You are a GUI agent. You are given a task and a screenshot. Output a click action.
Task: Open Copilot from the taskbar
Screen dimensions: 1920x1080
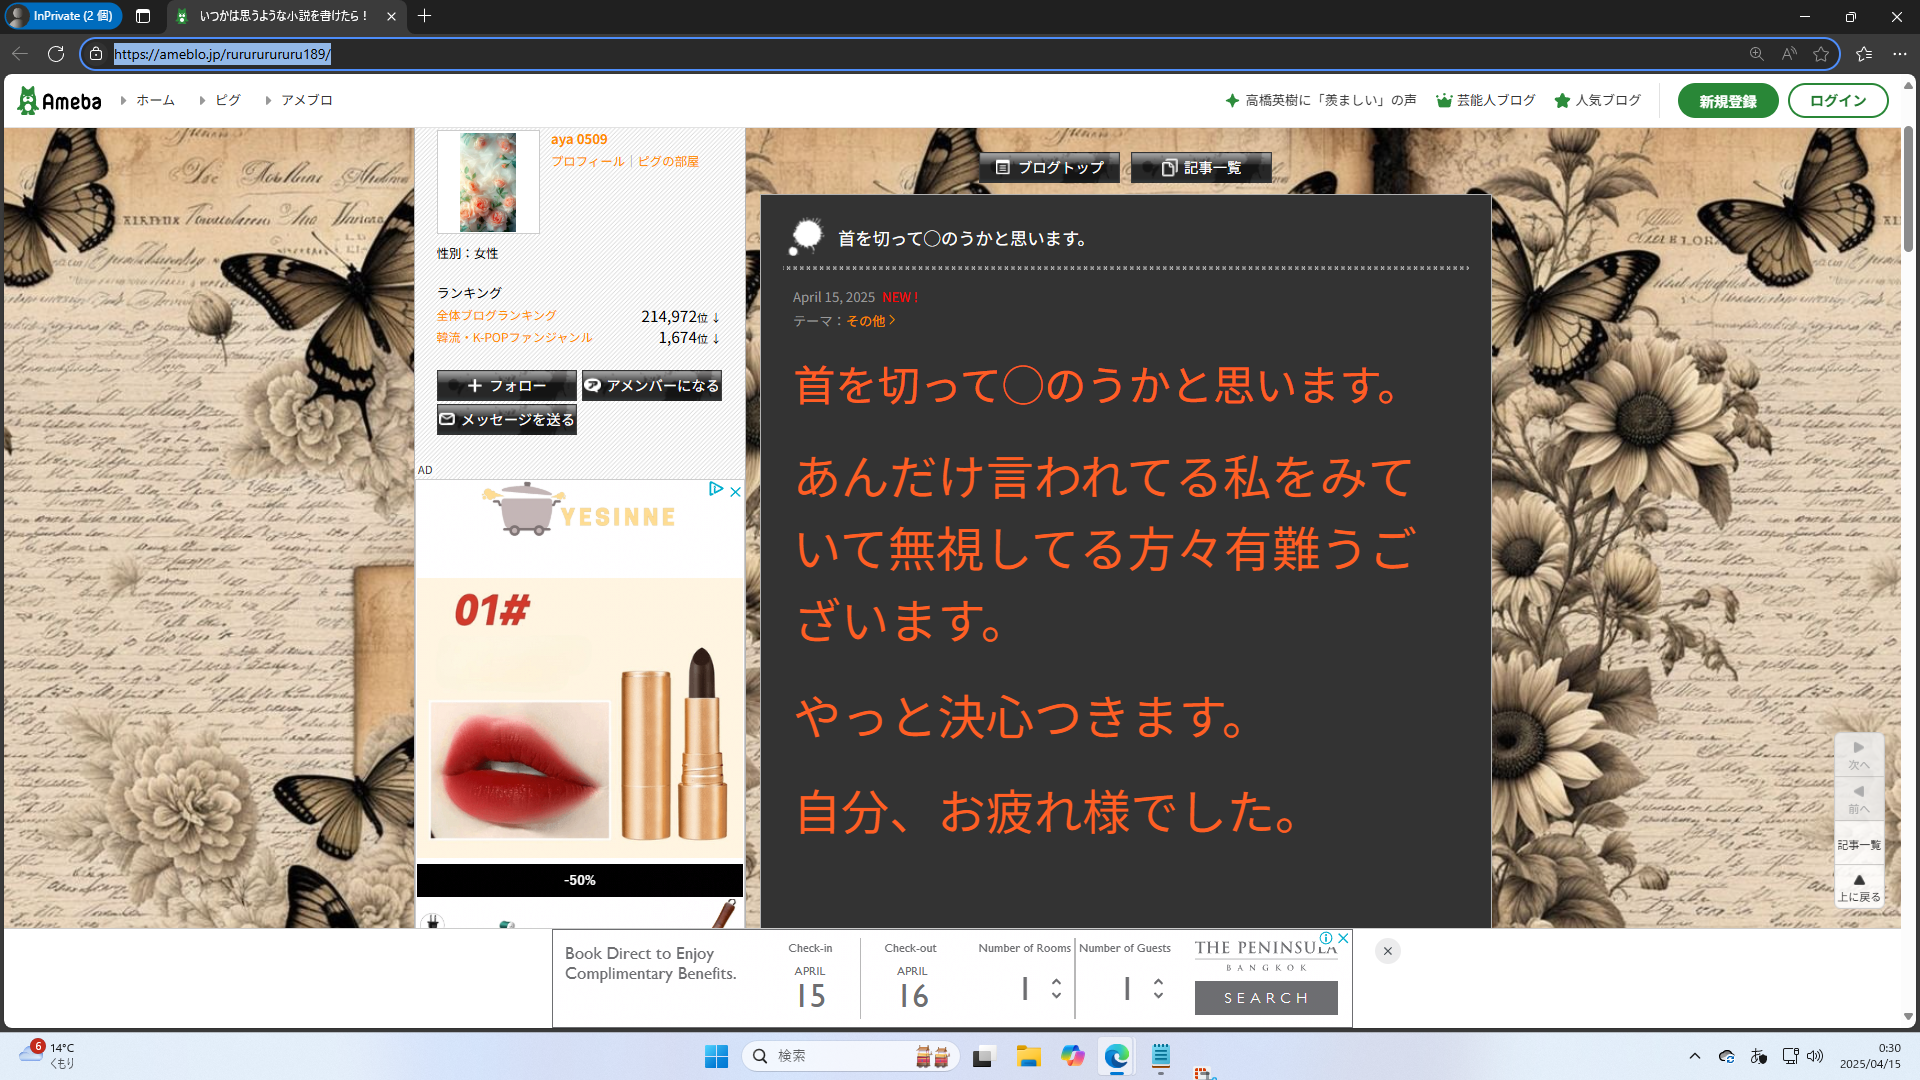[1073, 1056]
